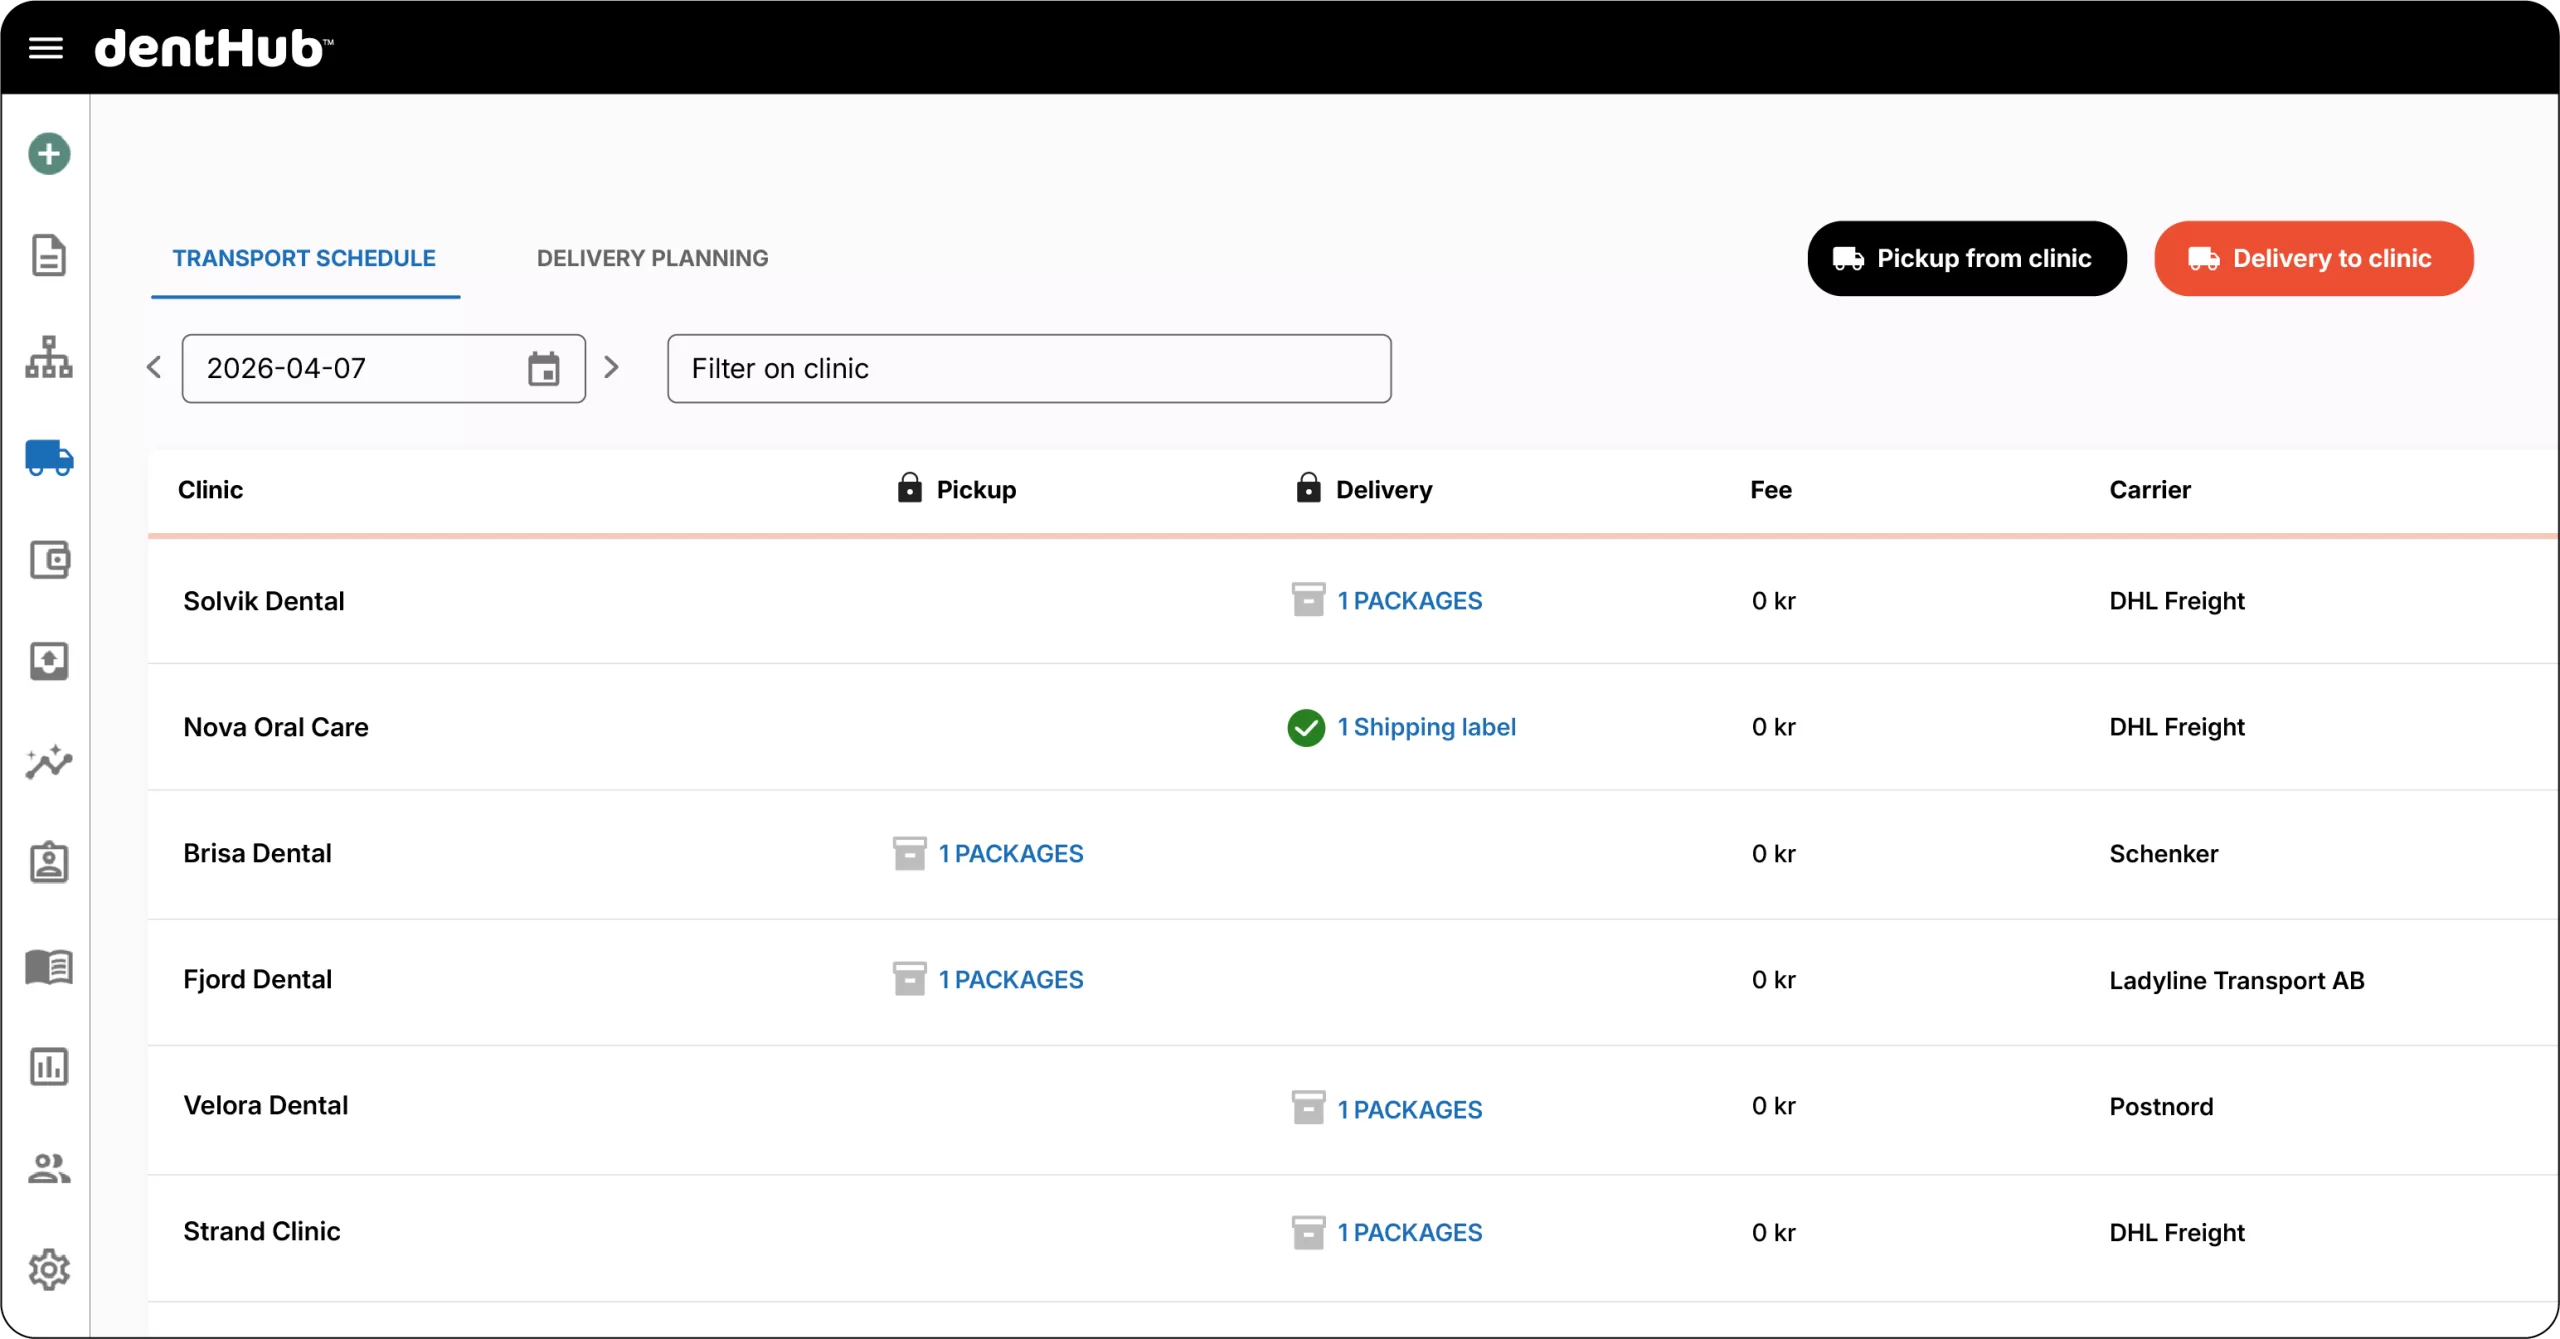Open the analytics sparkle chart icon
This screenshot has width=2560, height=1339.
49,762
